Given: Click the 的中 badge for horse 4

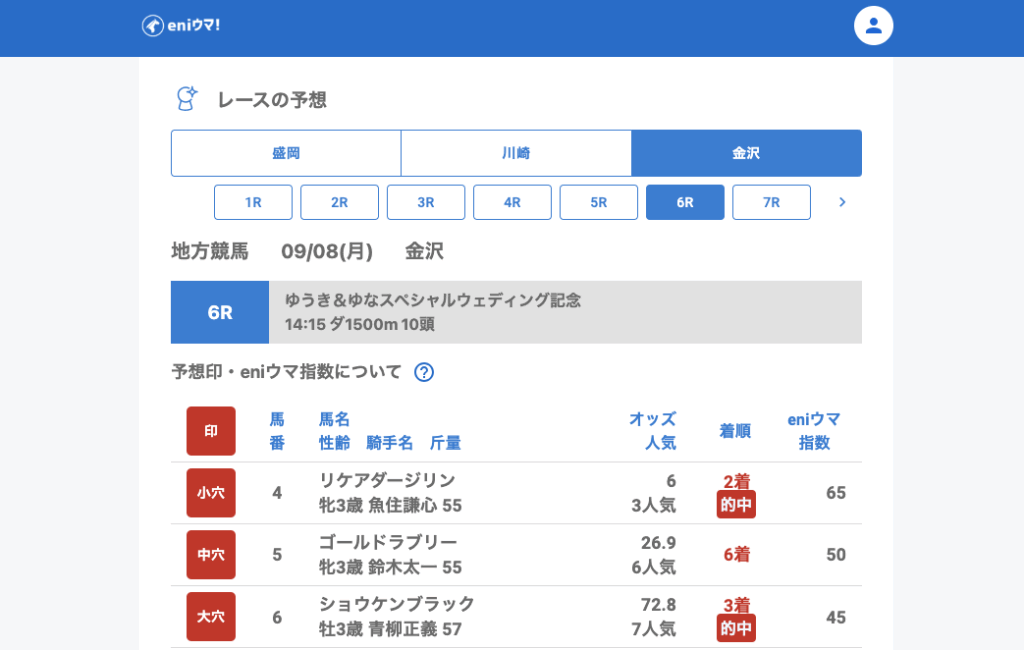Looking at the screenshot, I should point(736,505).
